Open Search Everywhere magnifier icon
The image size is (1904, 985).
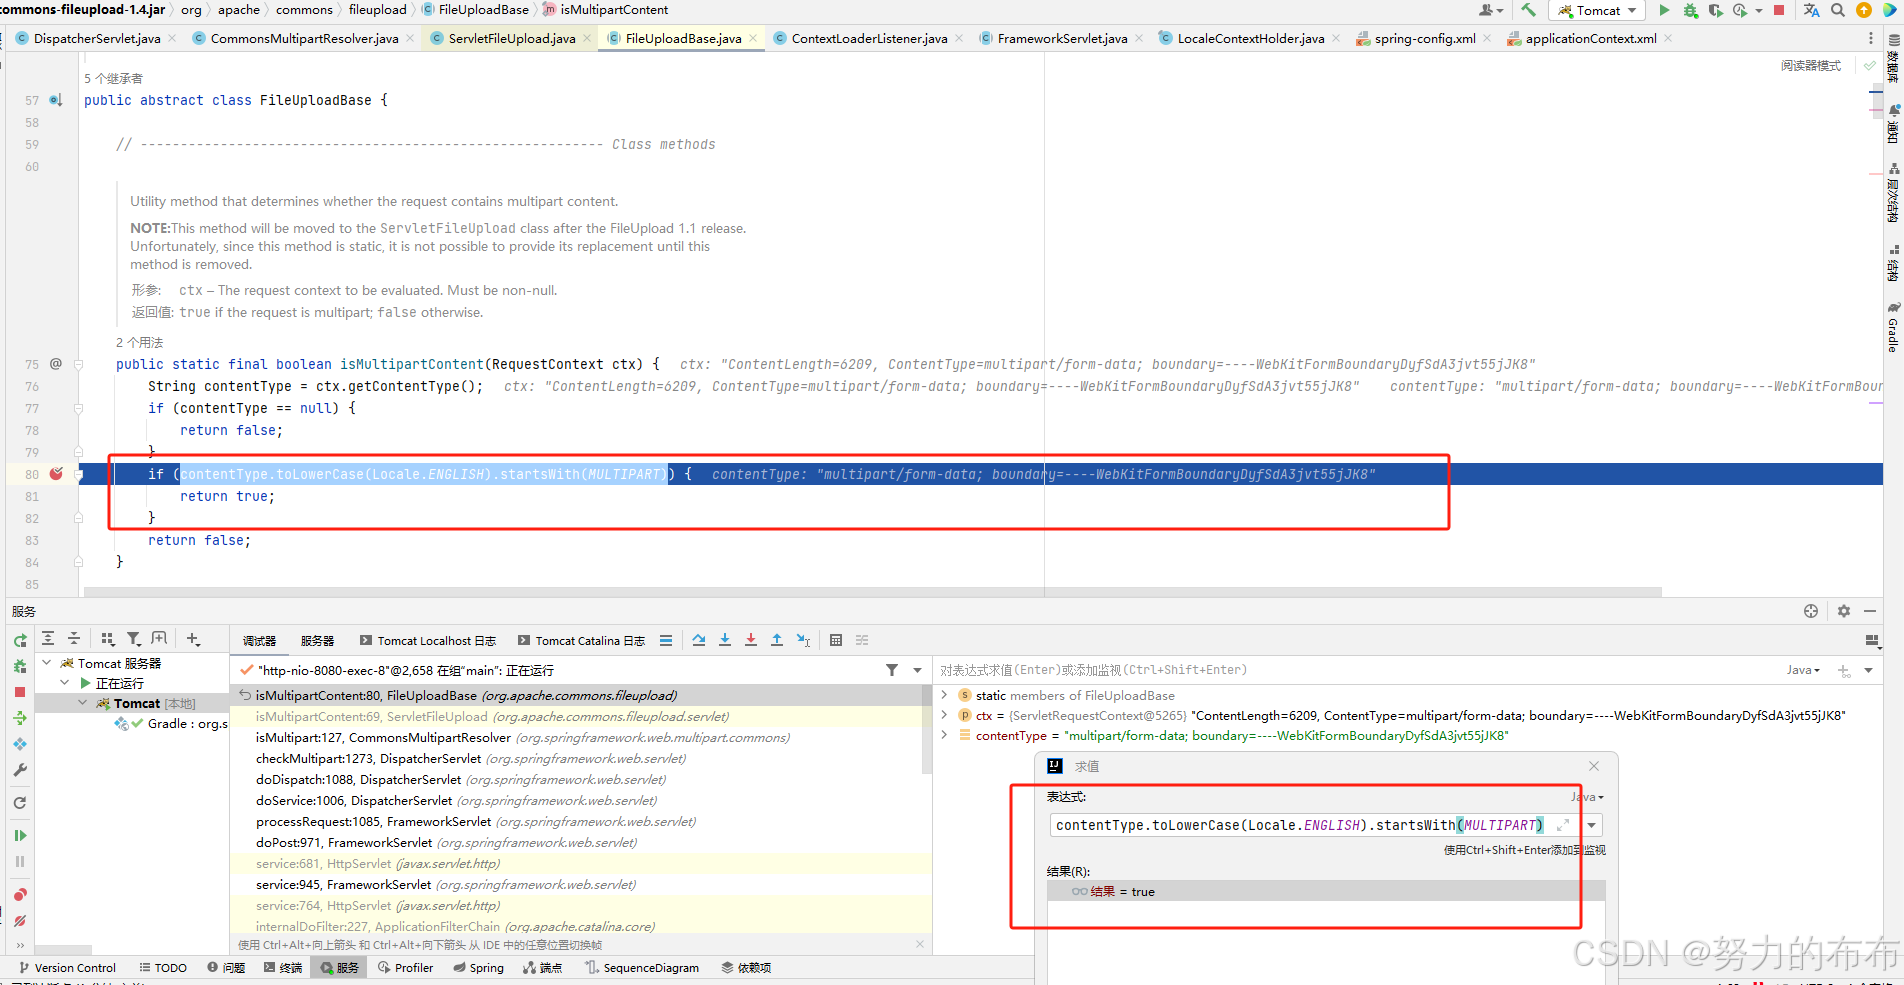pos(1838,10)
